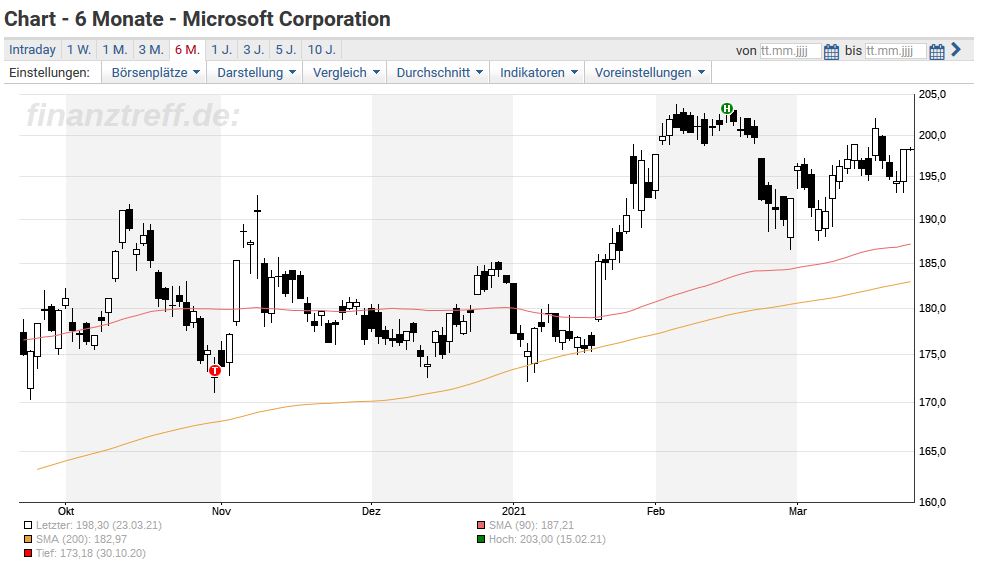Click the 'Dez' x-axis month label
981x572 pixels.
pos(371,511)
